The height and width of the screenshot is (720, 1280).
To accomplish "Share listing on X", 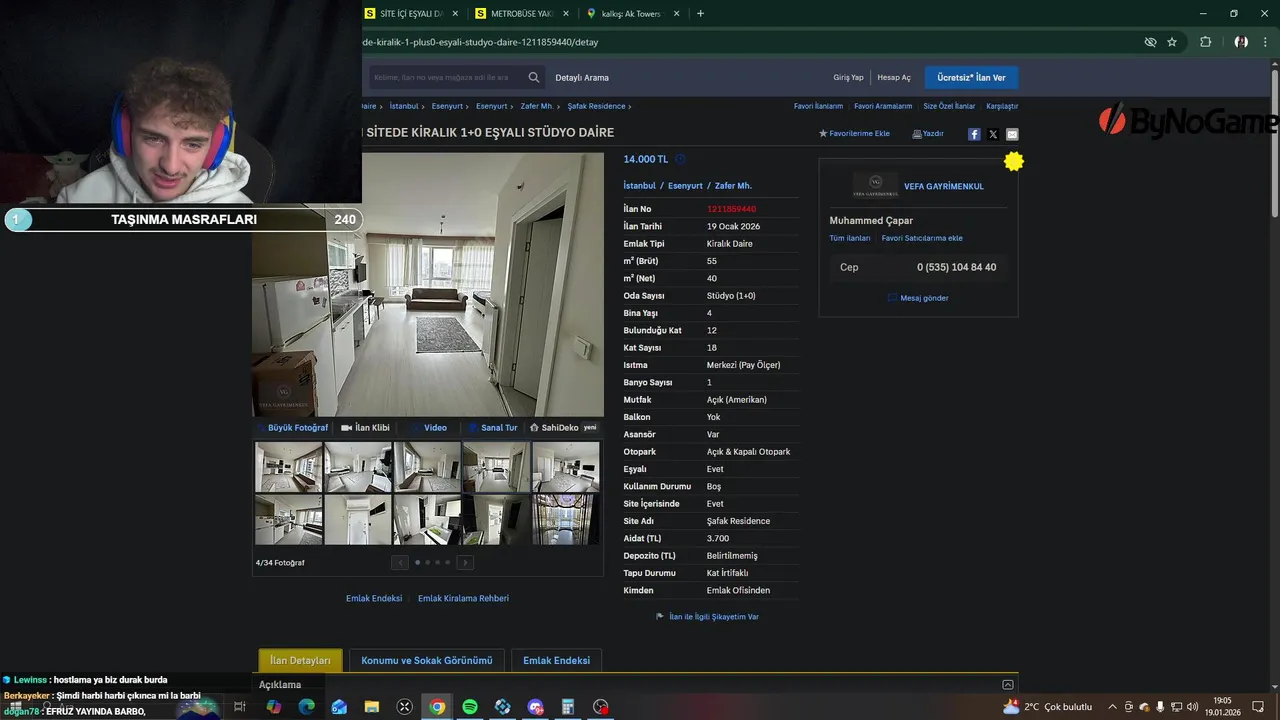I will (x=993, y=134).
